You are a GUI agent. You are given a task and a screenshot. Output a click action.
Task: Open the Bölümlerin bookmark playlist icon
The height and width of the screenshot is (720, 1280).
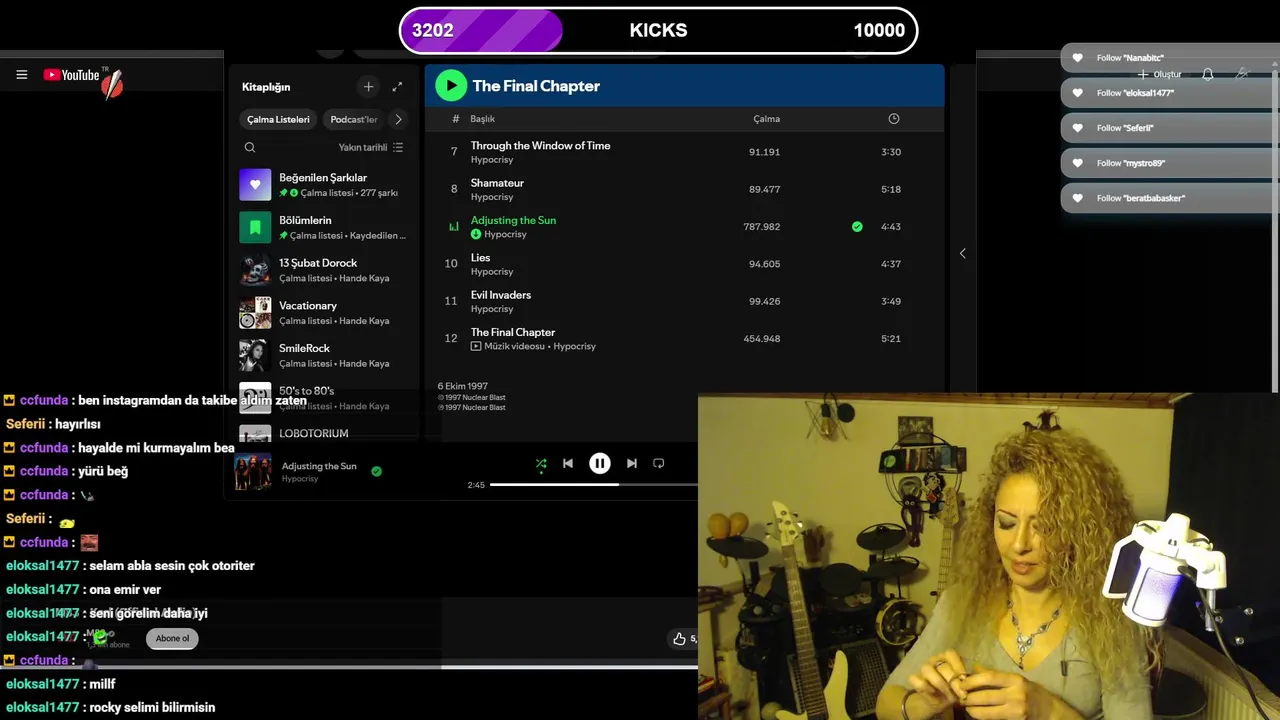tap(255, 227)
